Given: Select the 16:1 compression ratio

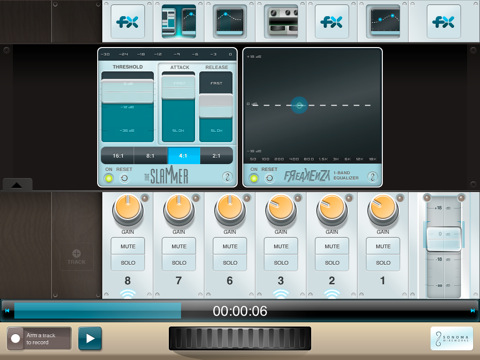Looking at the screenshot, I should pos(118,156).
